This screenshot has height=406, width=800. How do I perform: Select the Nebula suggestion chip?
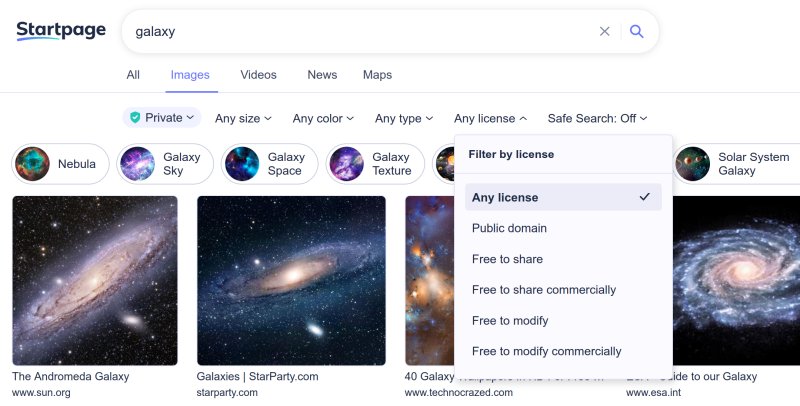point(60,164)
